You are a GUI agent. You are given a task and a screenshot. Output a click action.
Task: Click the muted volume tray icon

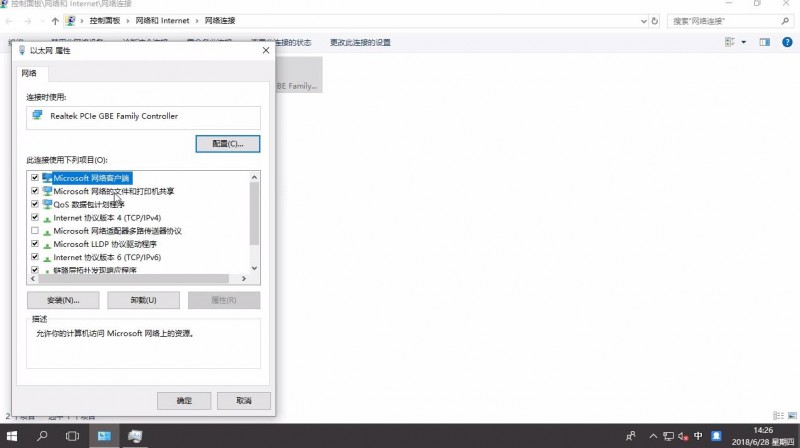click(x=683, y=436)
